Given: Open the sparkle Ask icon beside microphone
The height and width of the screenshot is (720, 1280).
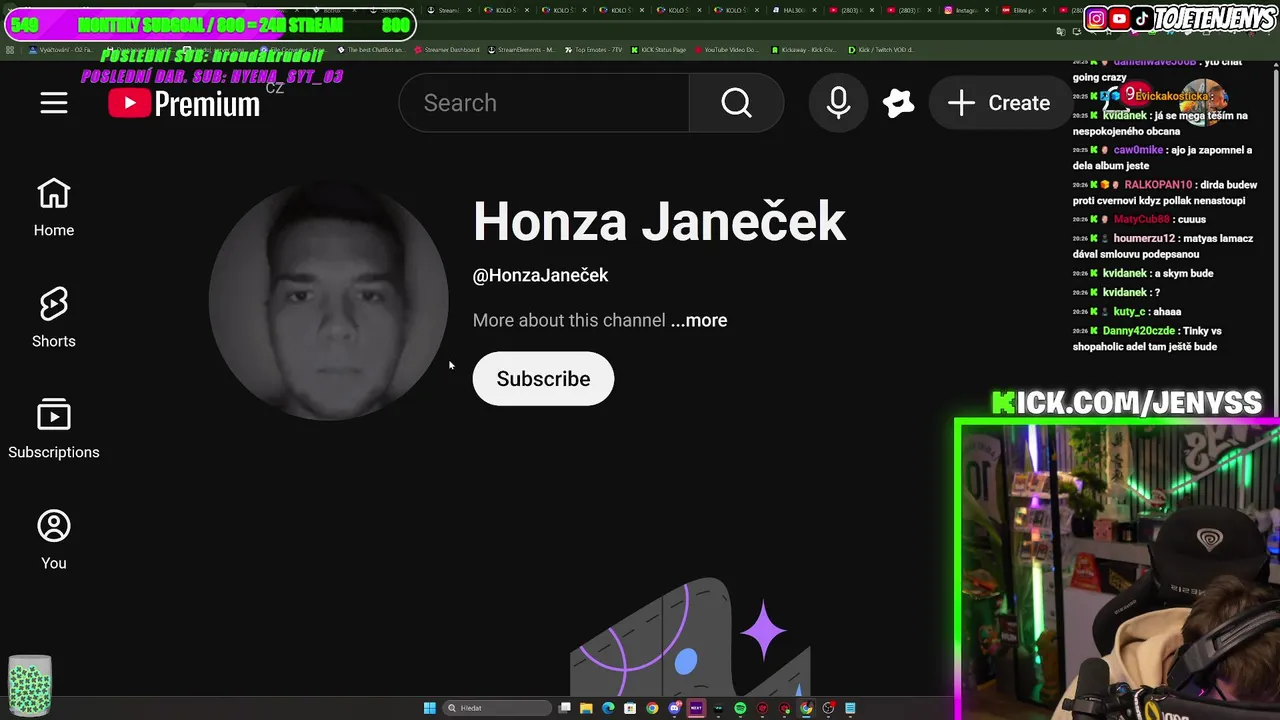Looking at the screenshot, I should 898,103.
